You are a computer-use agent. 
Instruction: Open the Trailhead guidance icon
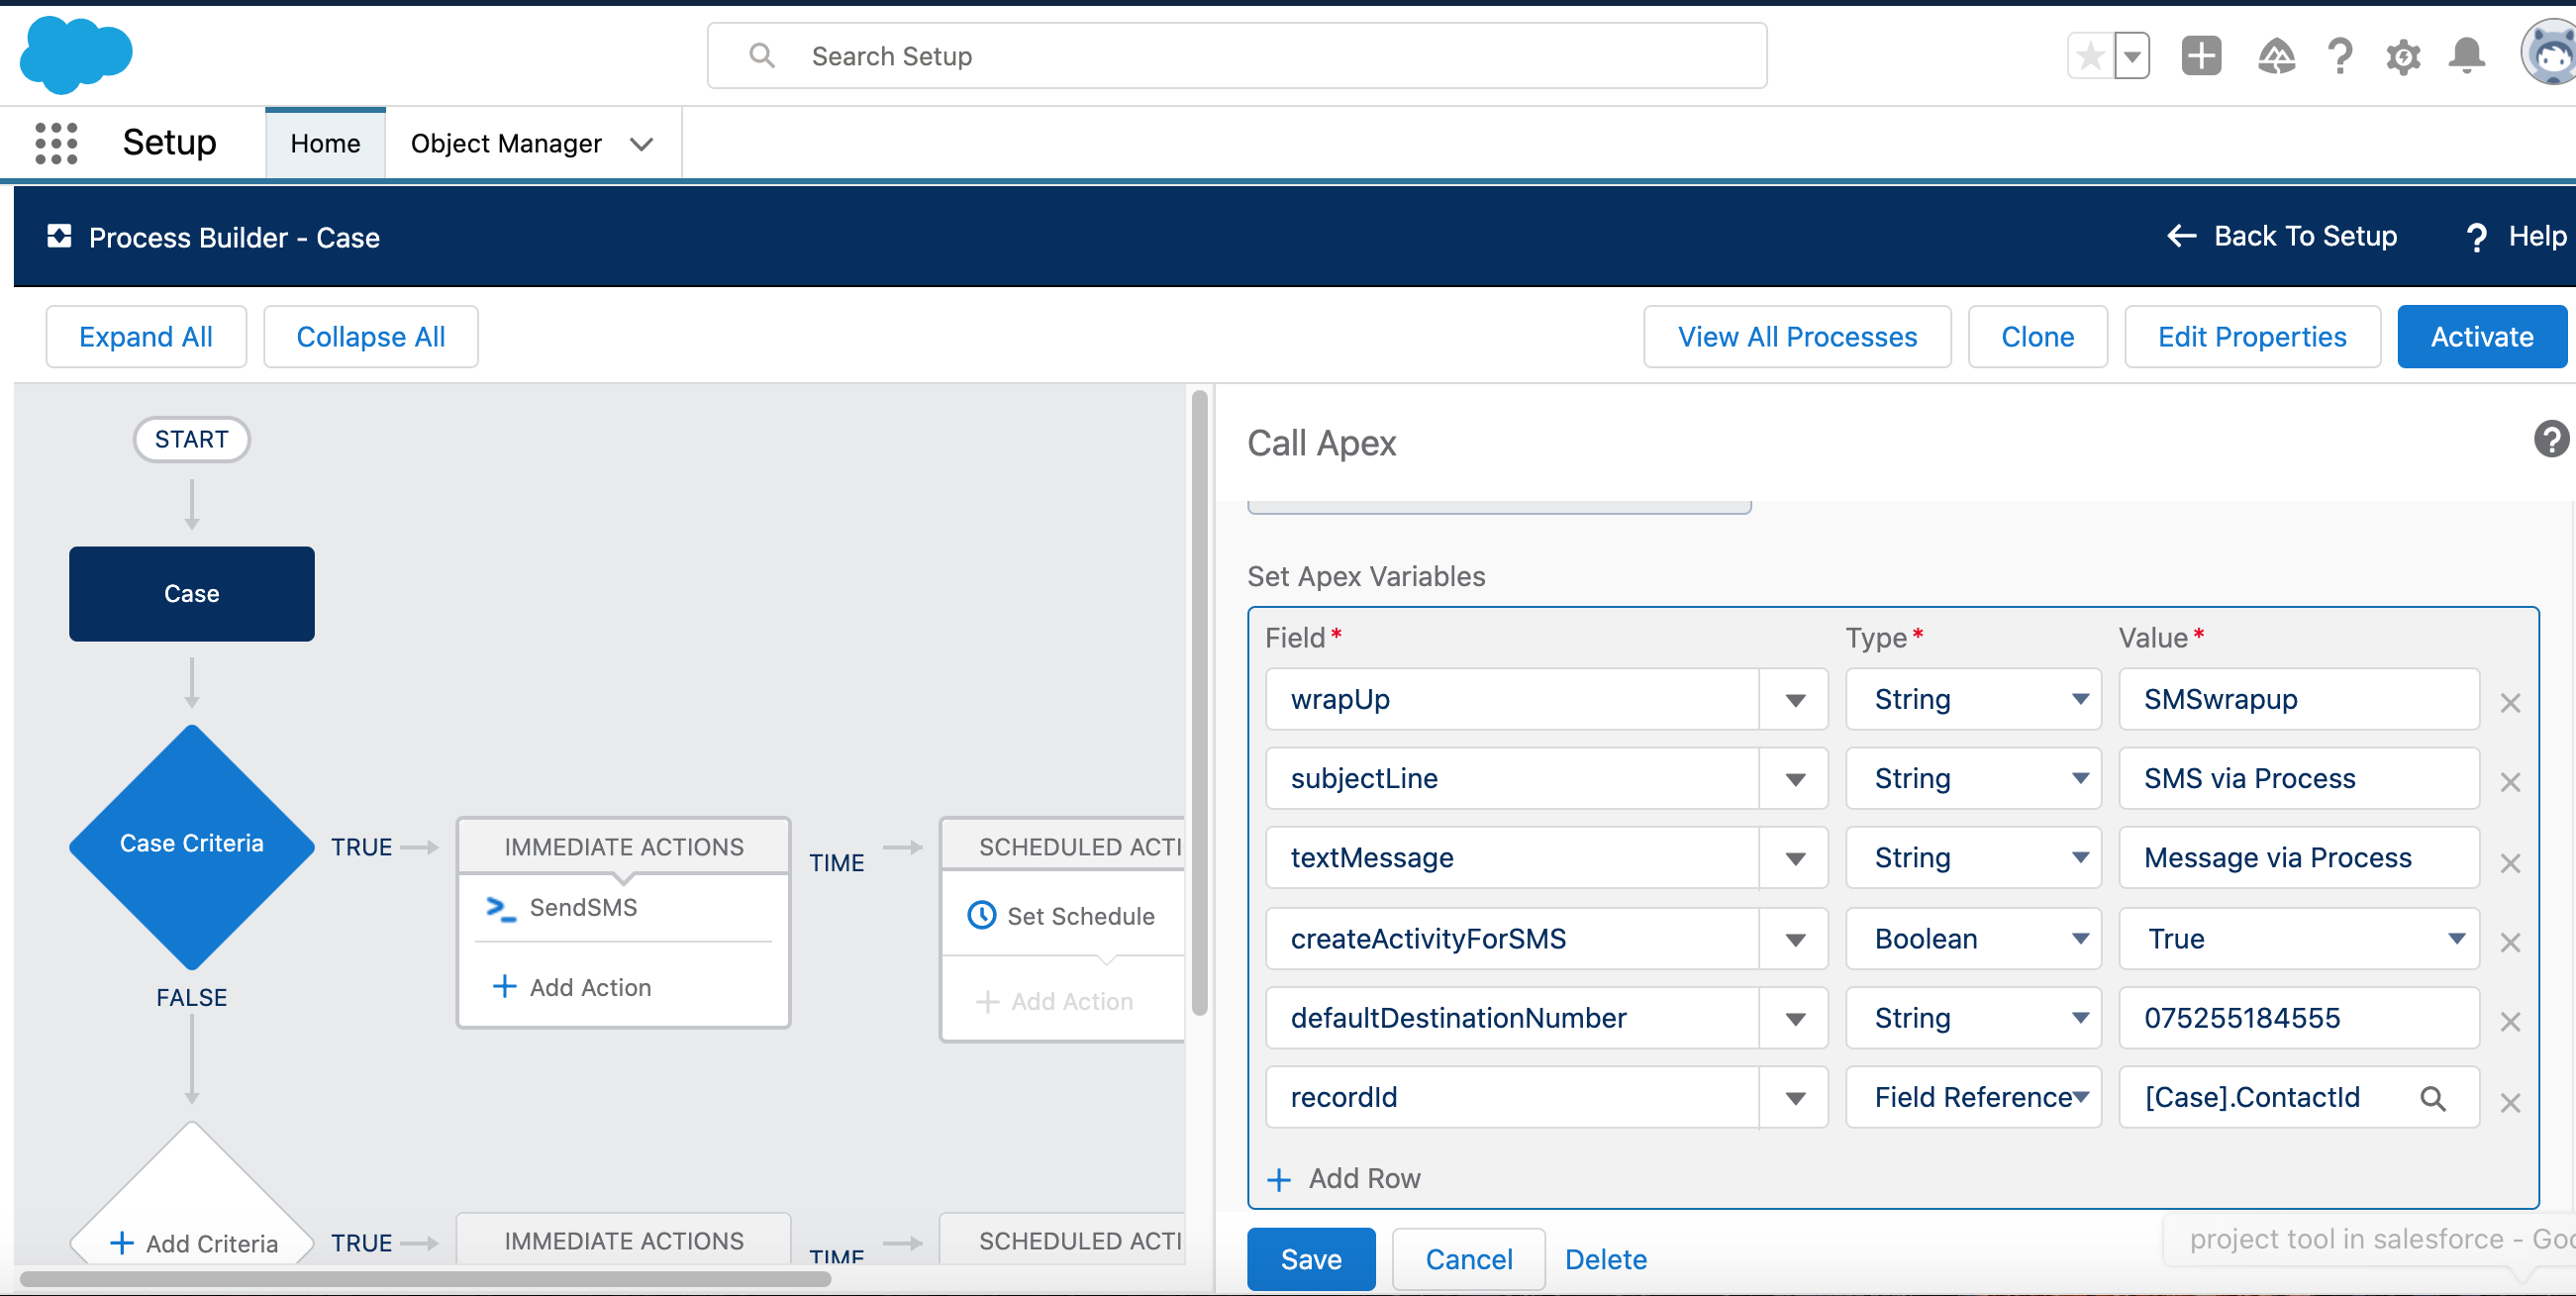(2276, 56)
